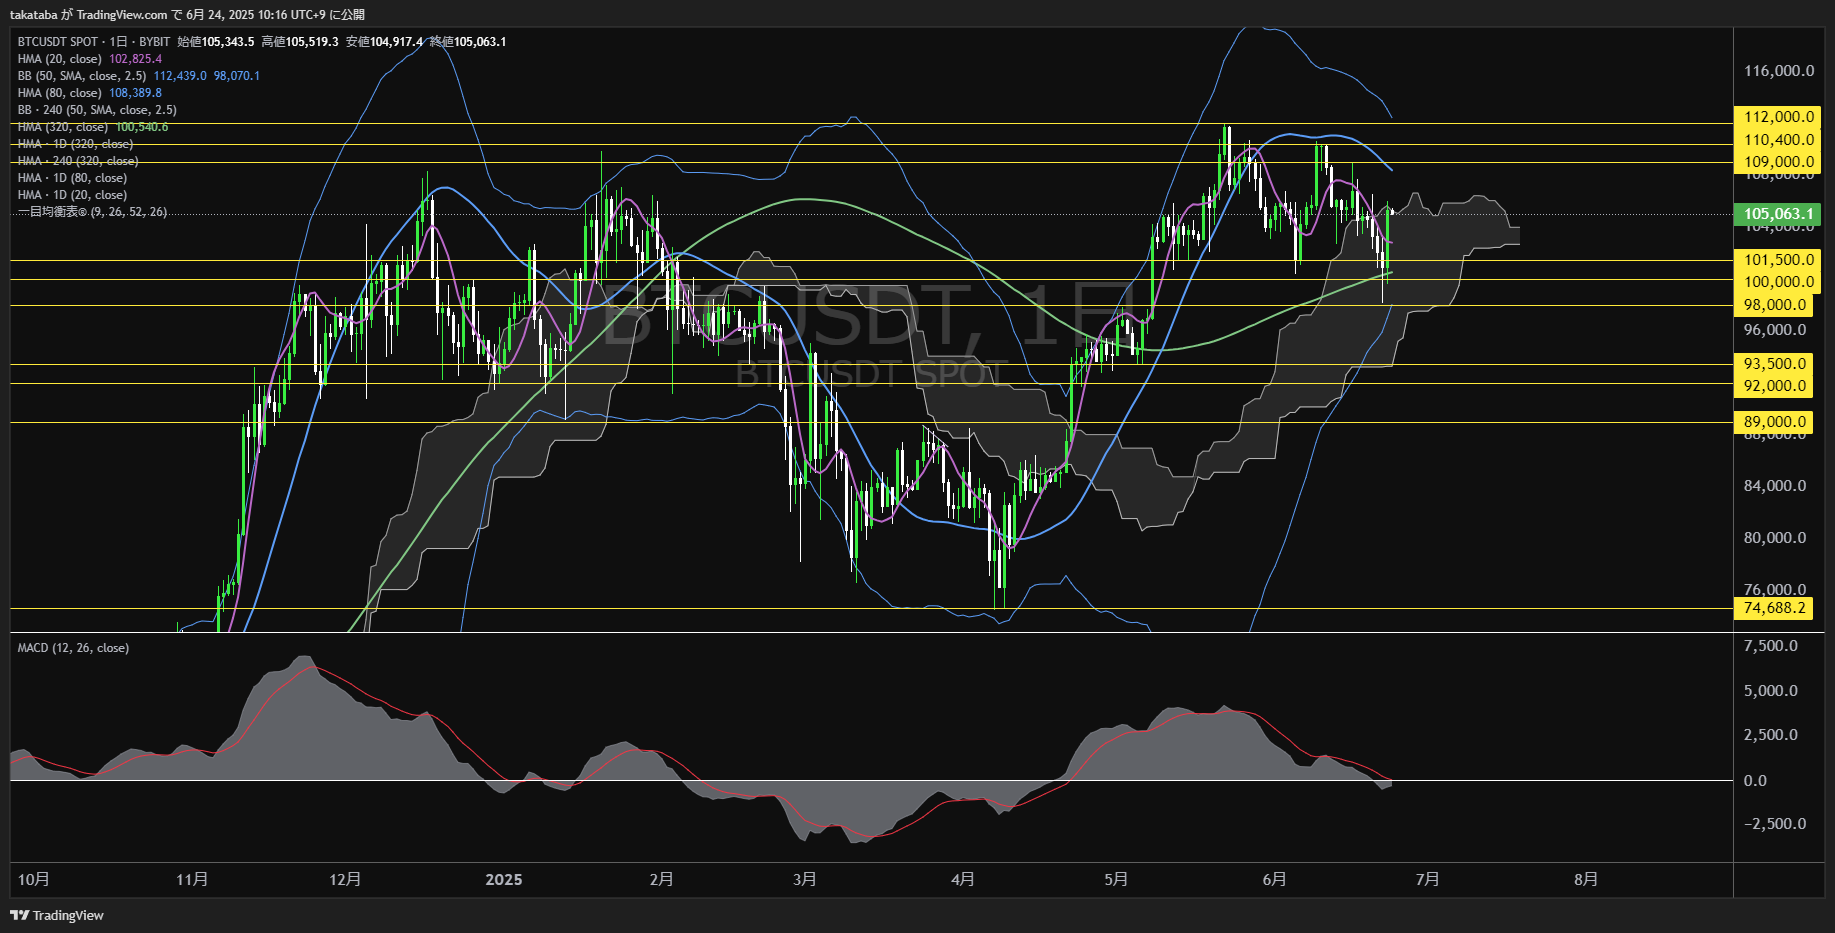Click the green current price label 105,063.1
This screenshot has height=933, width=1835.
[1779, 214]
